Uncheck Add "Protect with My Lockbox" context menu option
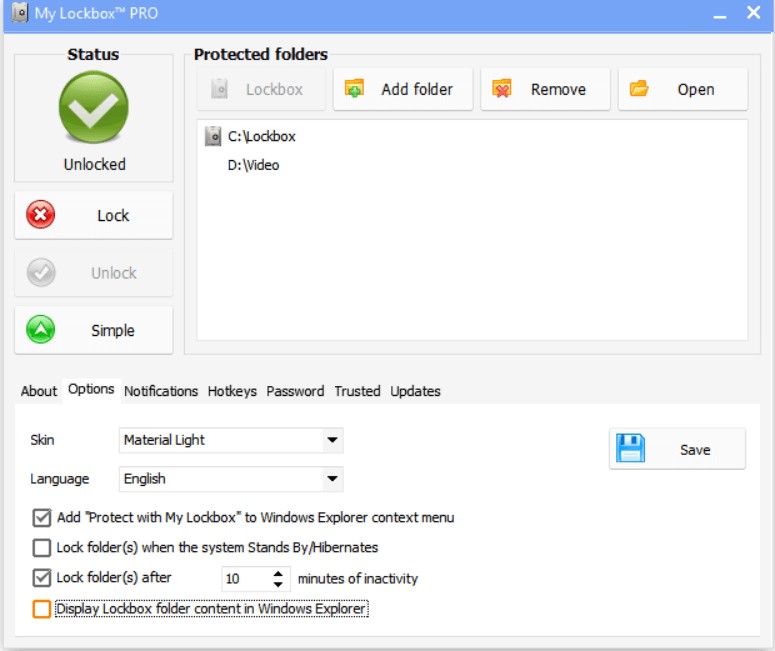The image size is (775, 651). click(x=42, y=517)
